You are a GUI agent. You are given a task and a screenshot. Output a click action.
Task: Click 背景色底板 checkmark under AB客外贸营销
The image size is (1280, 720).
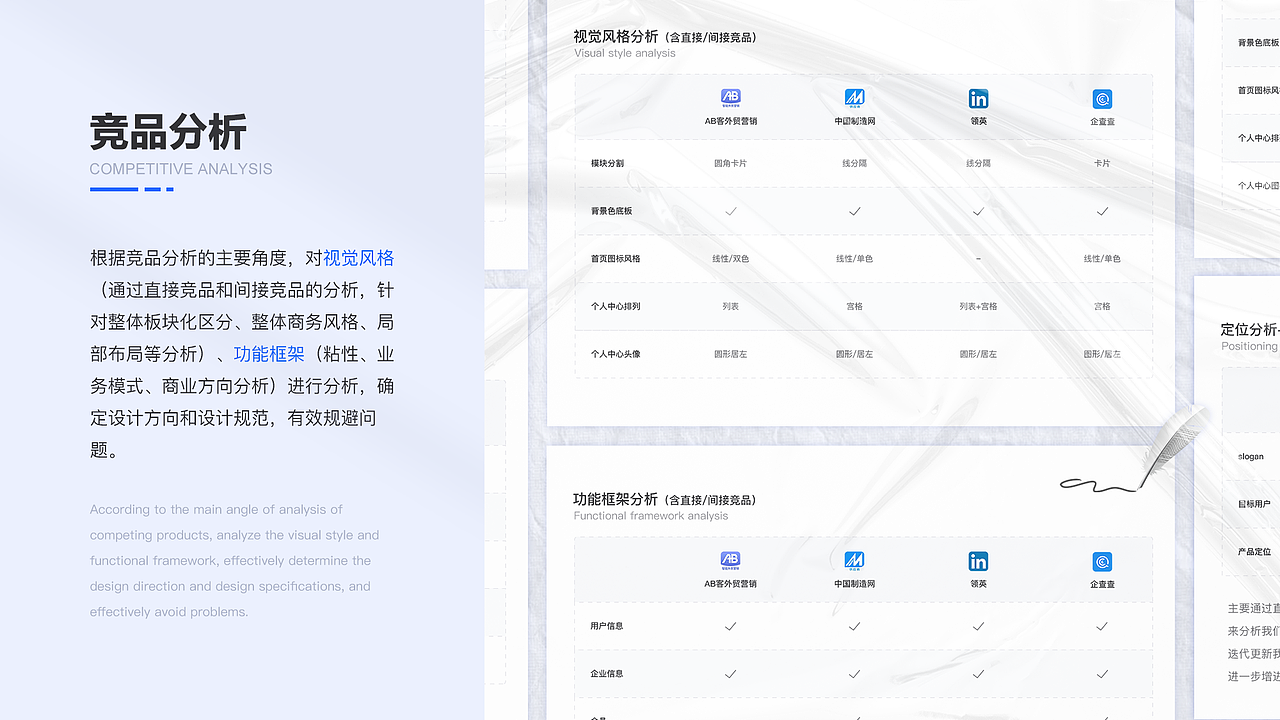[x=731, y=211]
